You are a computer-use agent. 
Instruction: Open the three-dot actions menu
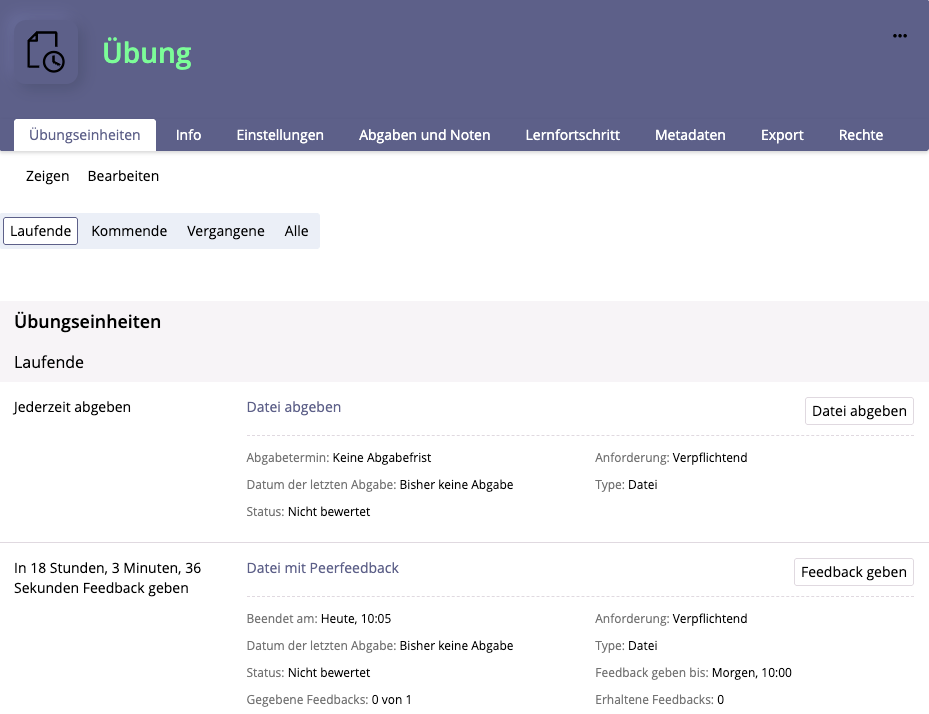(899, 36)
